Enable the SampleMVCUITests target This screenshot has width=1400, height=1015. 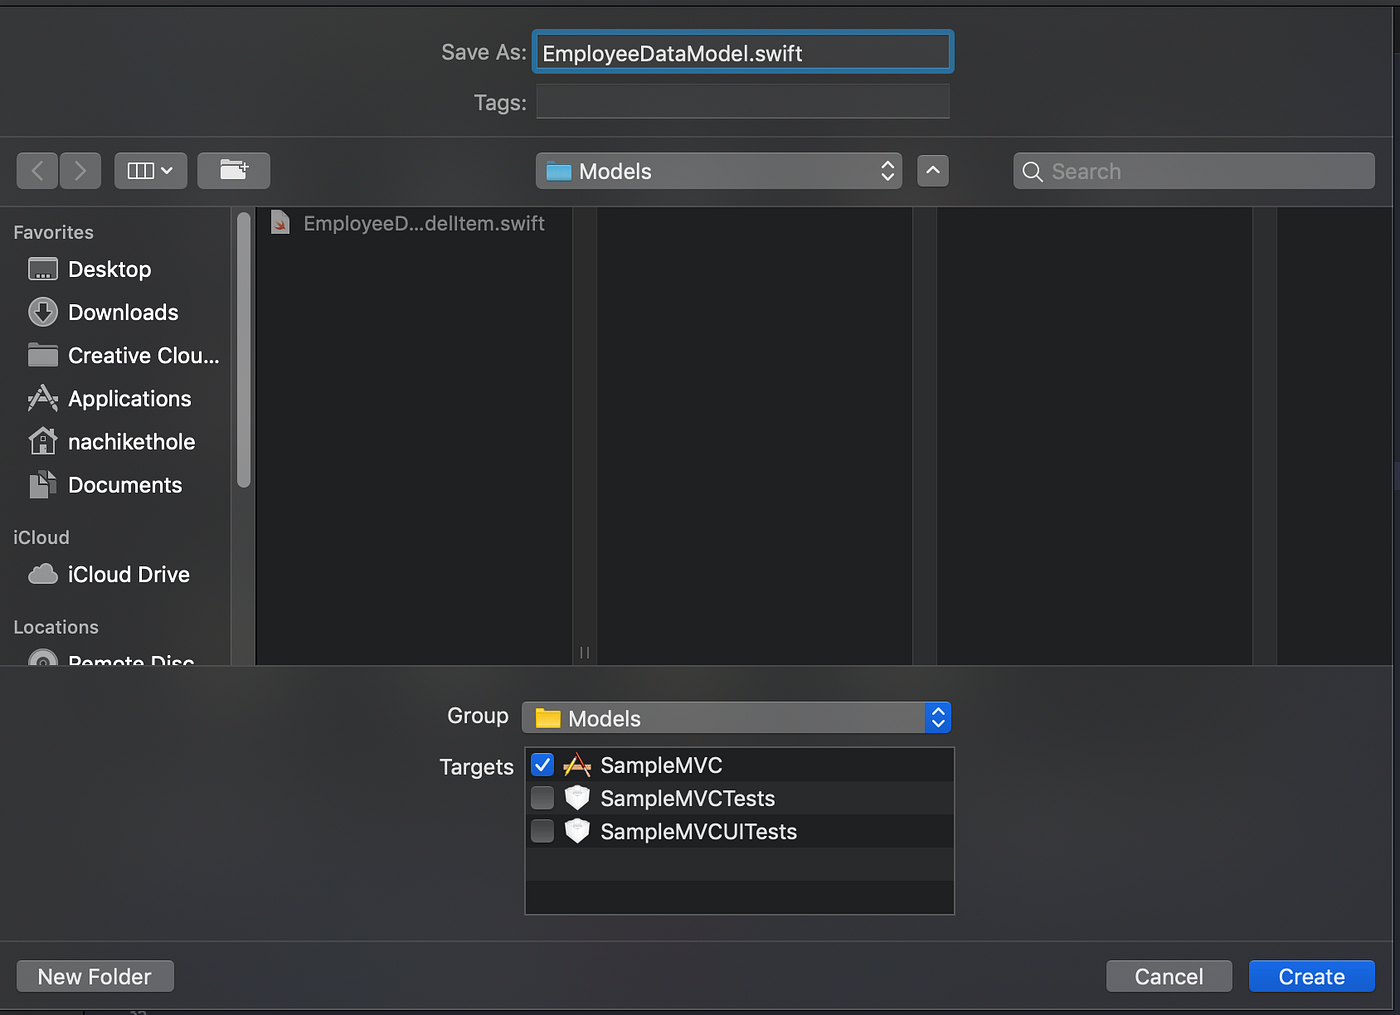click(541, 831)
